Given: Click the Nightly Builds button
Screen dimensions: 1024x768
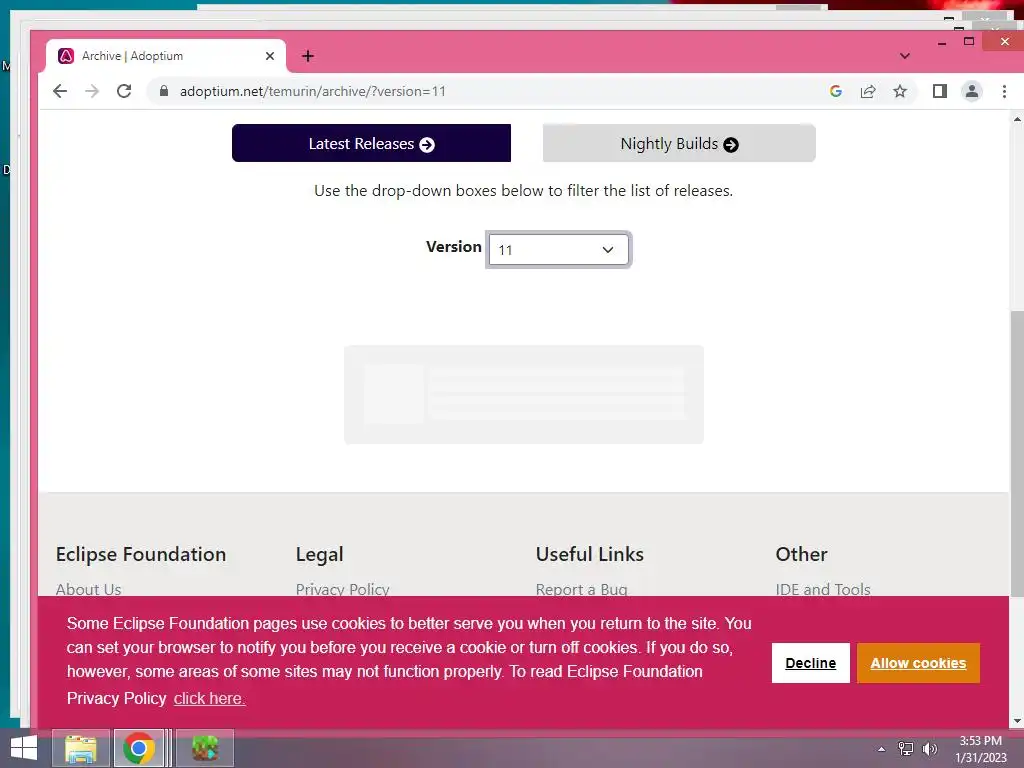Looking at the screenshot, I should [679, 143].
